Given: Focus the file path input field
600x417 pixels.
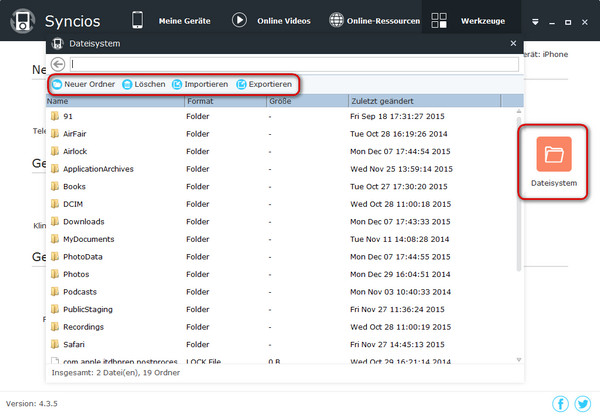Looking at the screenshot, I should 294,64.
